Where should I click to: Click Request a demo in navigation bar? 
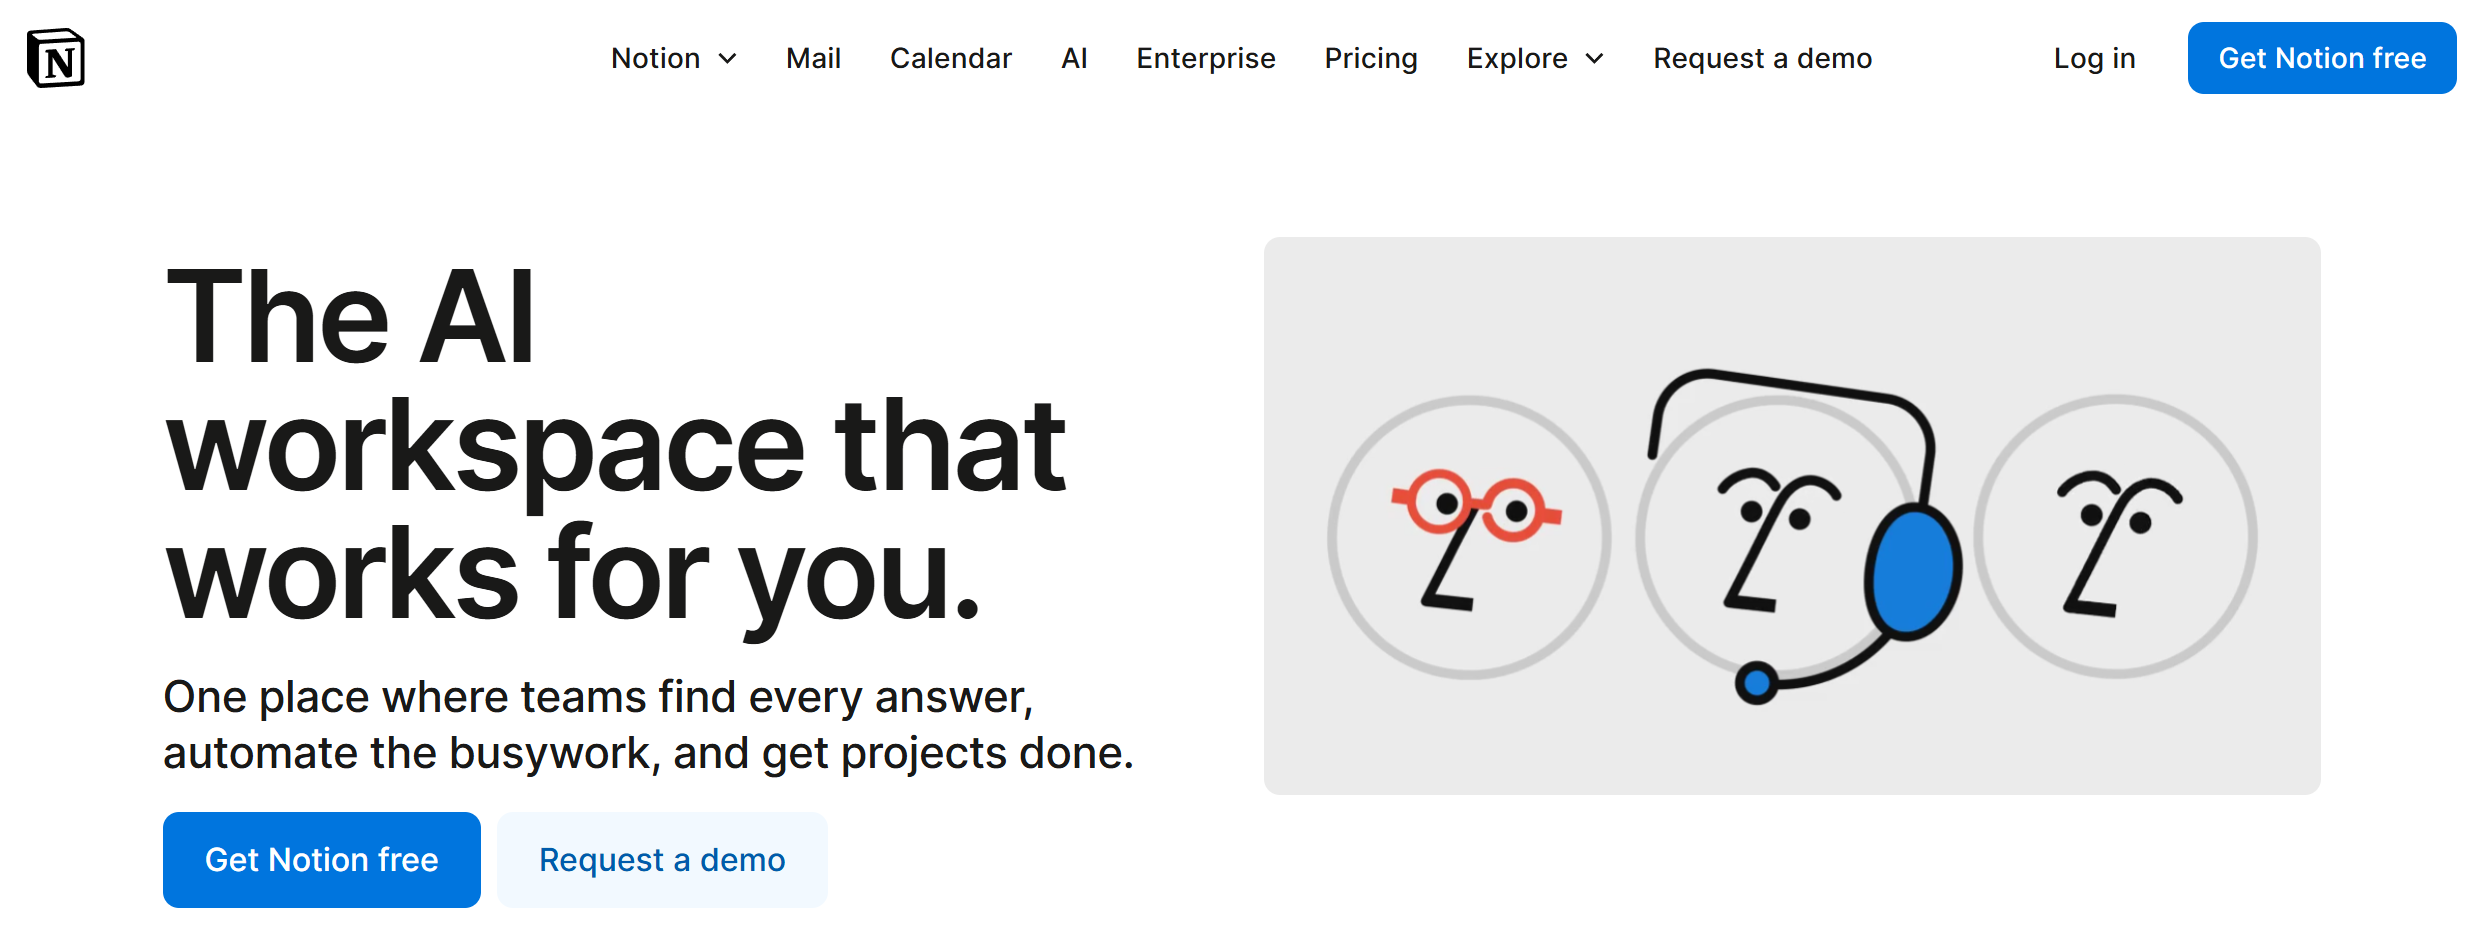pyautogui.click(x=1762, y=58)
